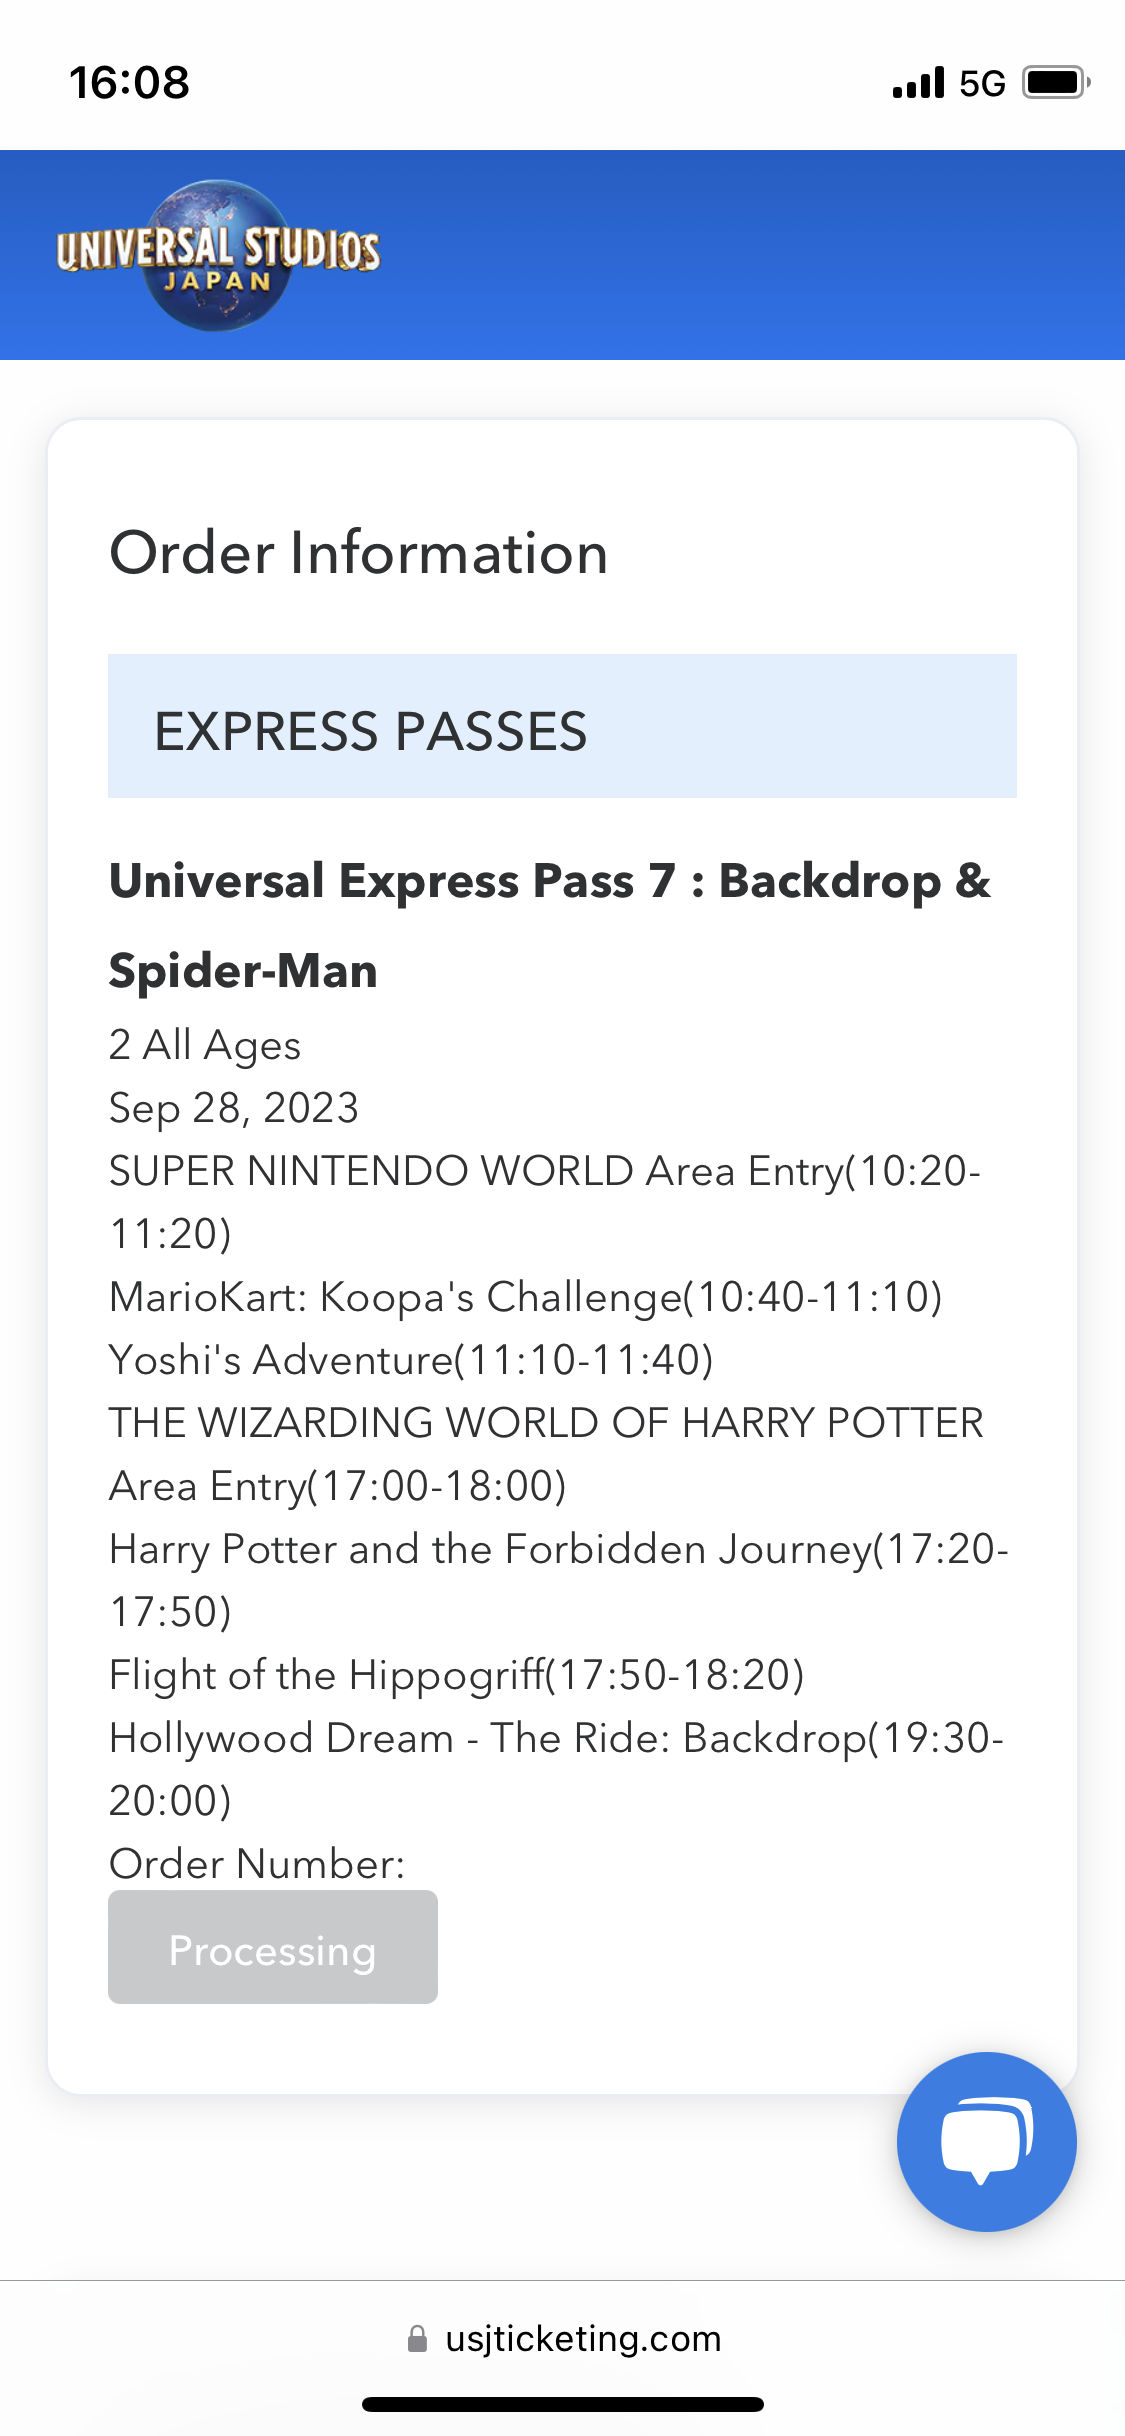Tap the lock icon beside the URL
The image size is (1125, 2436).
click(x=417, y=2339)
